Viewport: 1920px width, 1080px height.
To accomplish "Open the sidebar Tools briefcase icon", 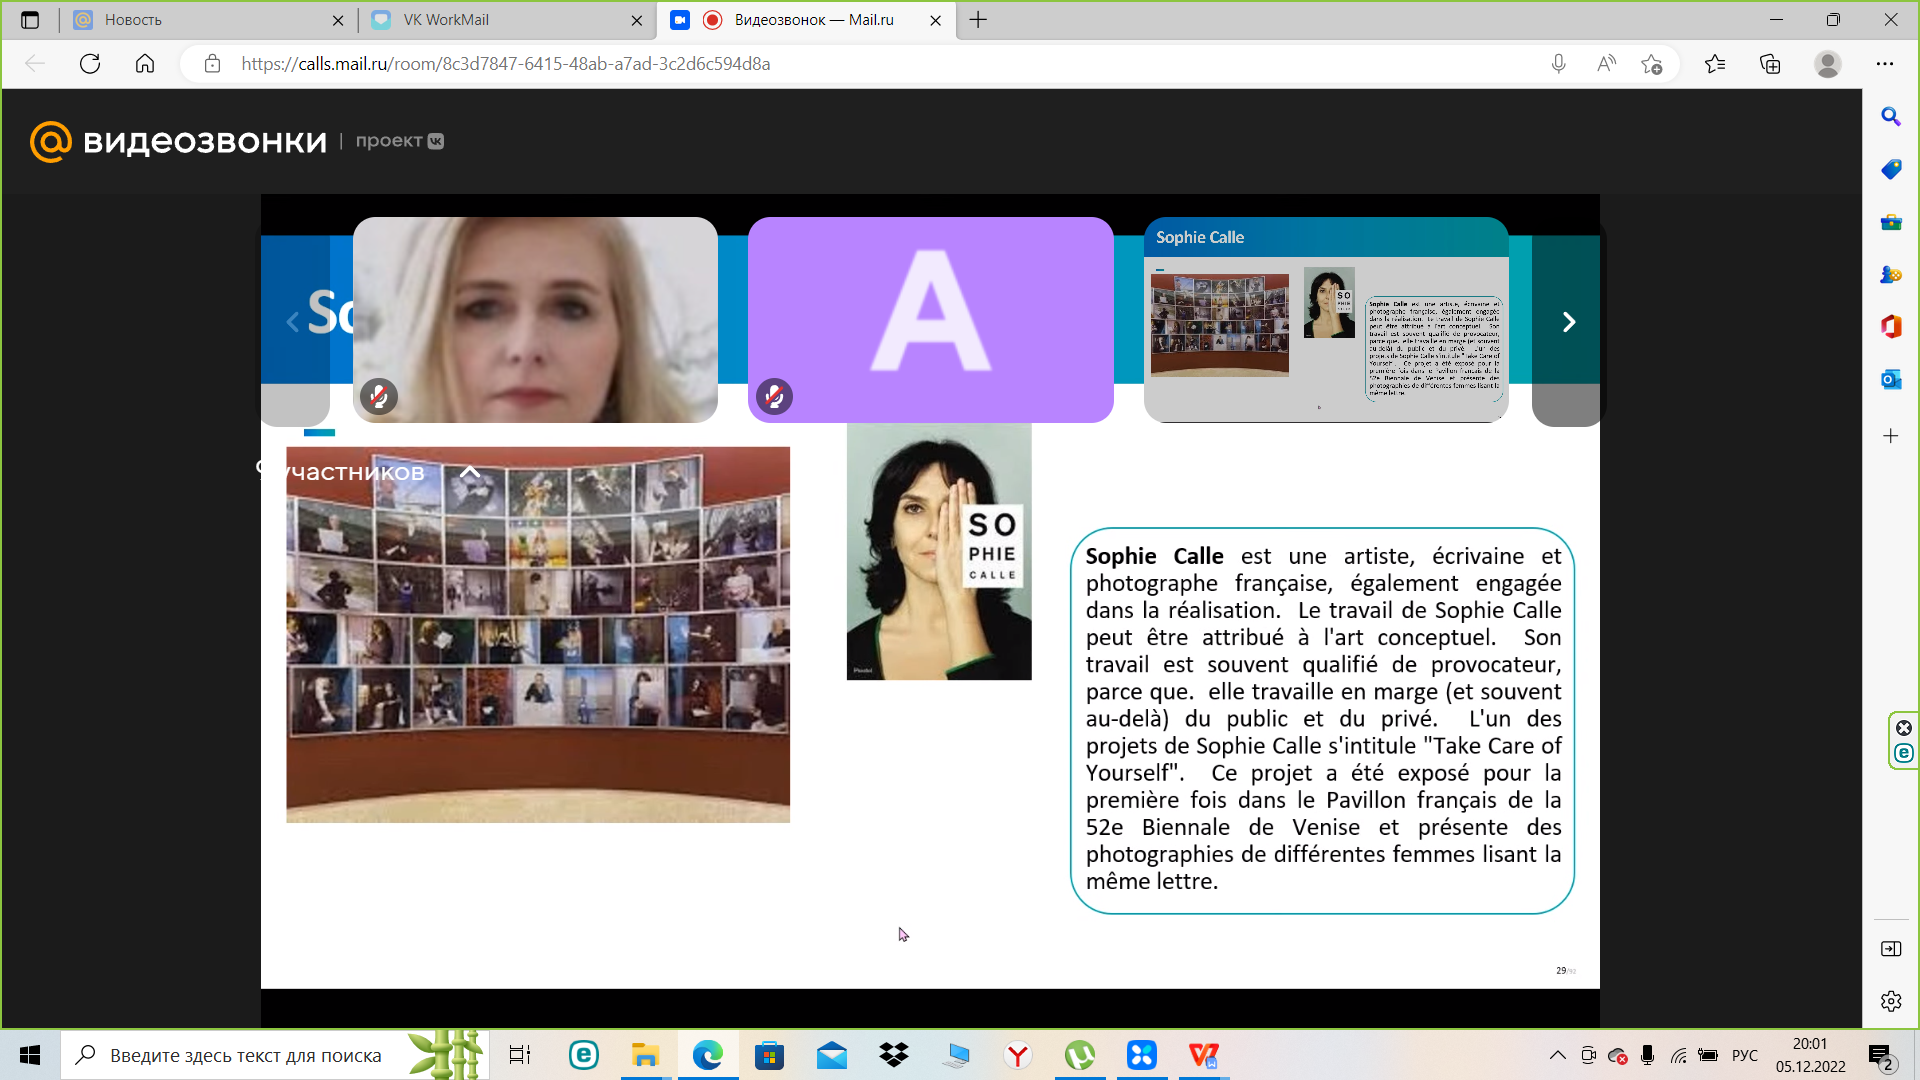I will (1891, 222).
